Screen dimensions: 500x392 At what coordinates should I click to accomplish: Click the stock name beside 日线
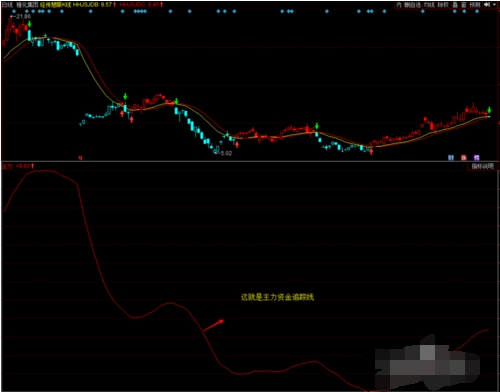(x=27, y=5)
